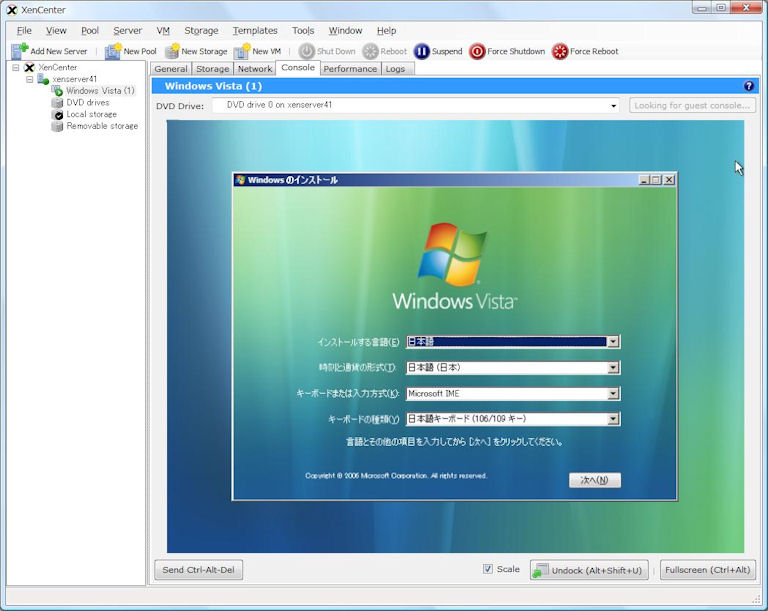768x611 pixels.
Task: Click the 次へ(N) next button
Action: tap(595, 480)
